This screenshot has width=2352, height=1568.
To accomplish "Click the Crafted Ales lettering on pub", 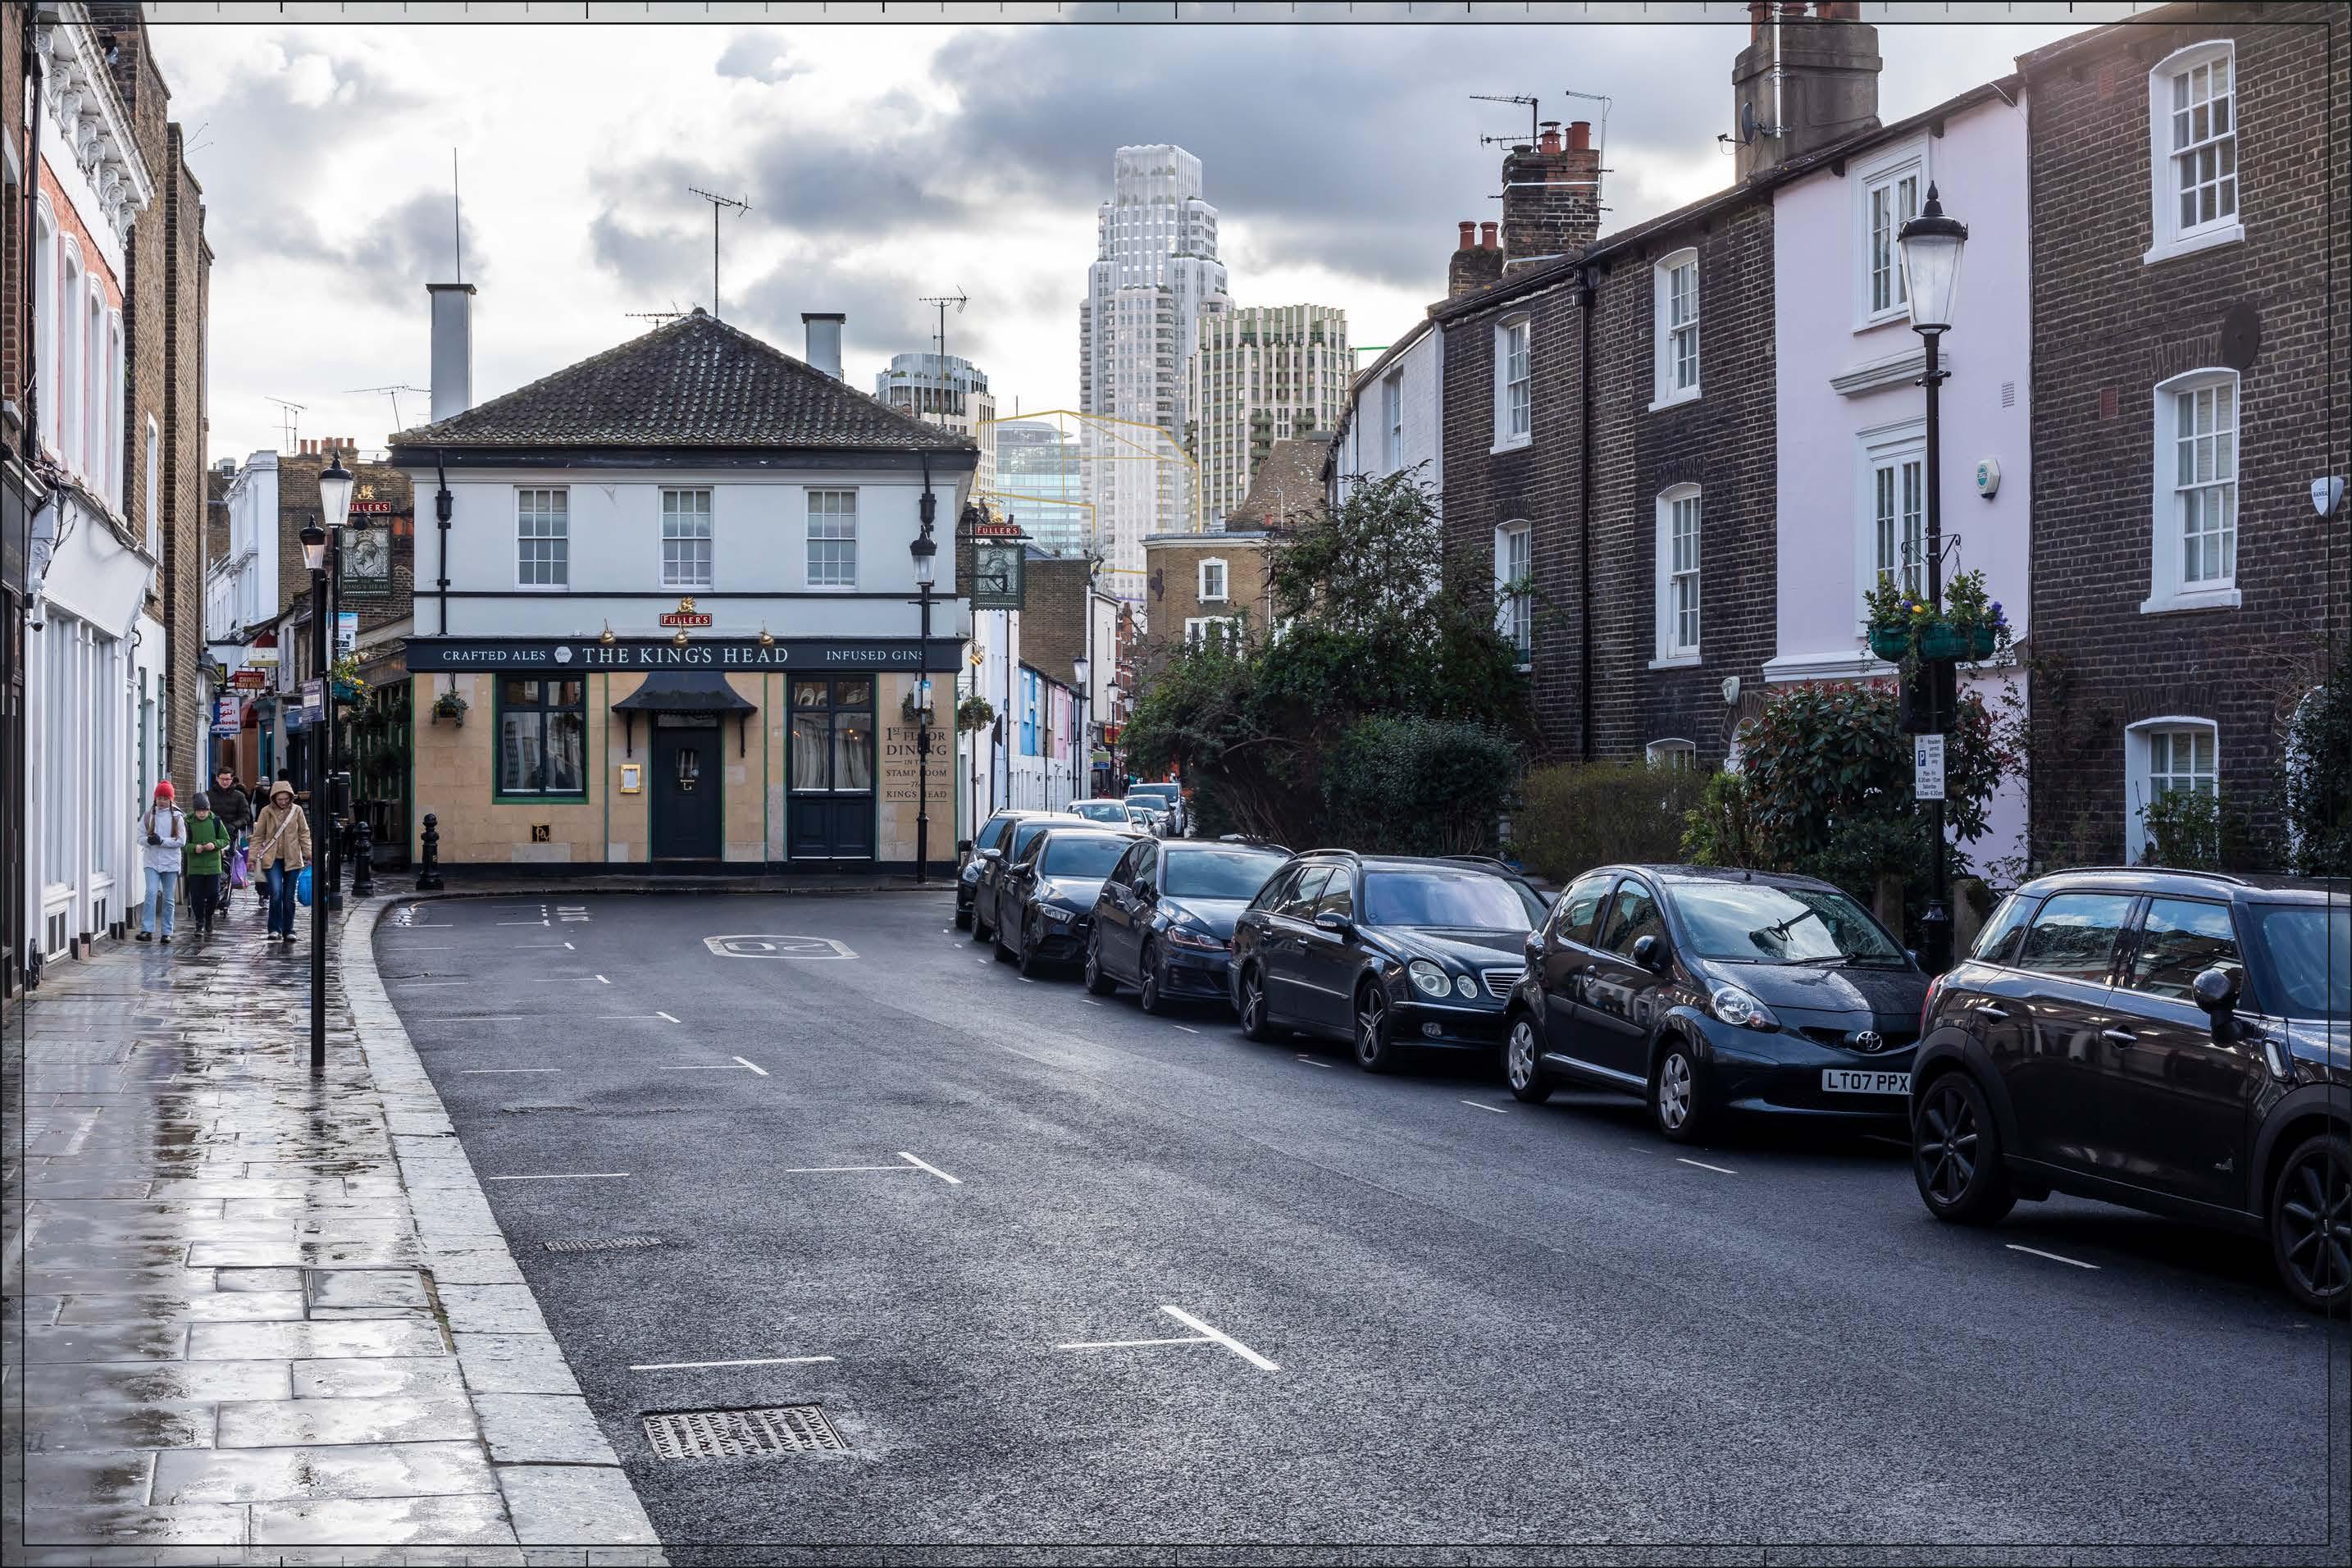I will pyautogui.click(x=494, y=656).
